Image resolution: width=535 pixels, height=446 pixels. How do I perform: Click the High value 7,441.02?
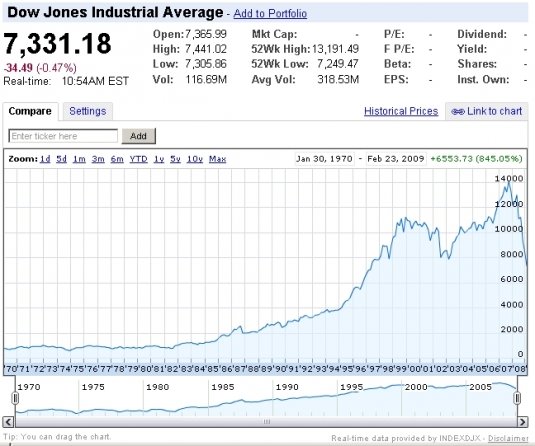206,49
